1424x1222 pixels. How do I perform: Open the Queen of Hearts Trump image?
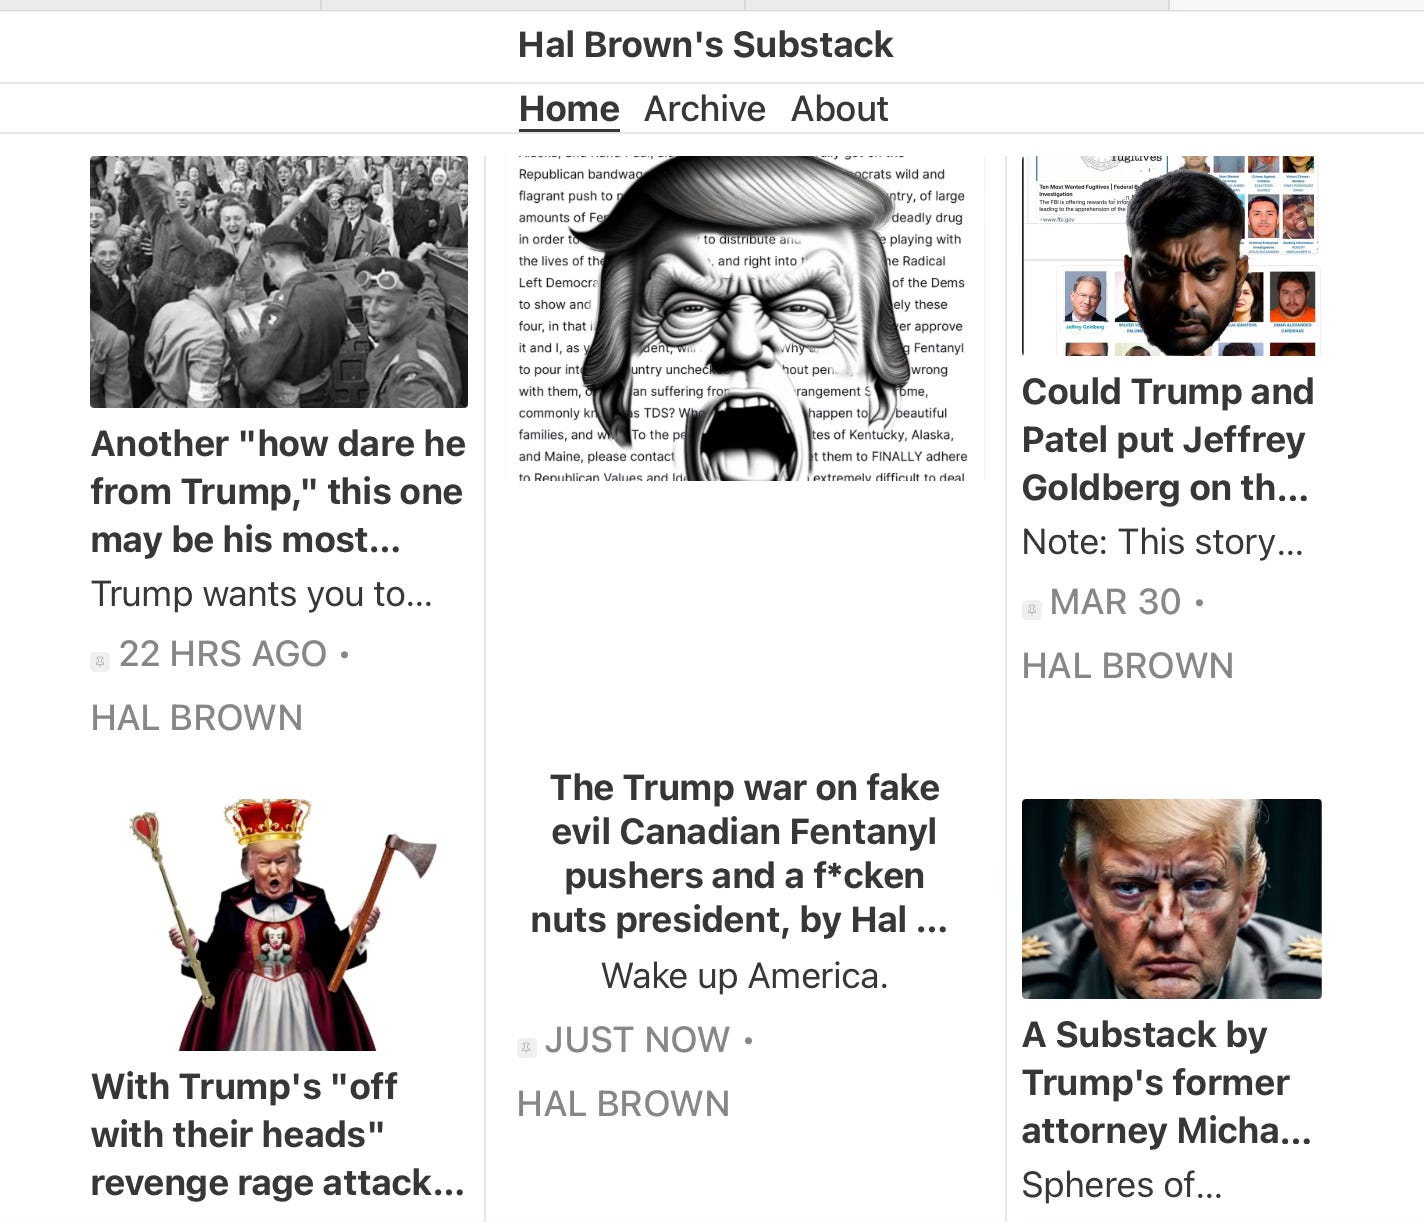click(279, 924)
